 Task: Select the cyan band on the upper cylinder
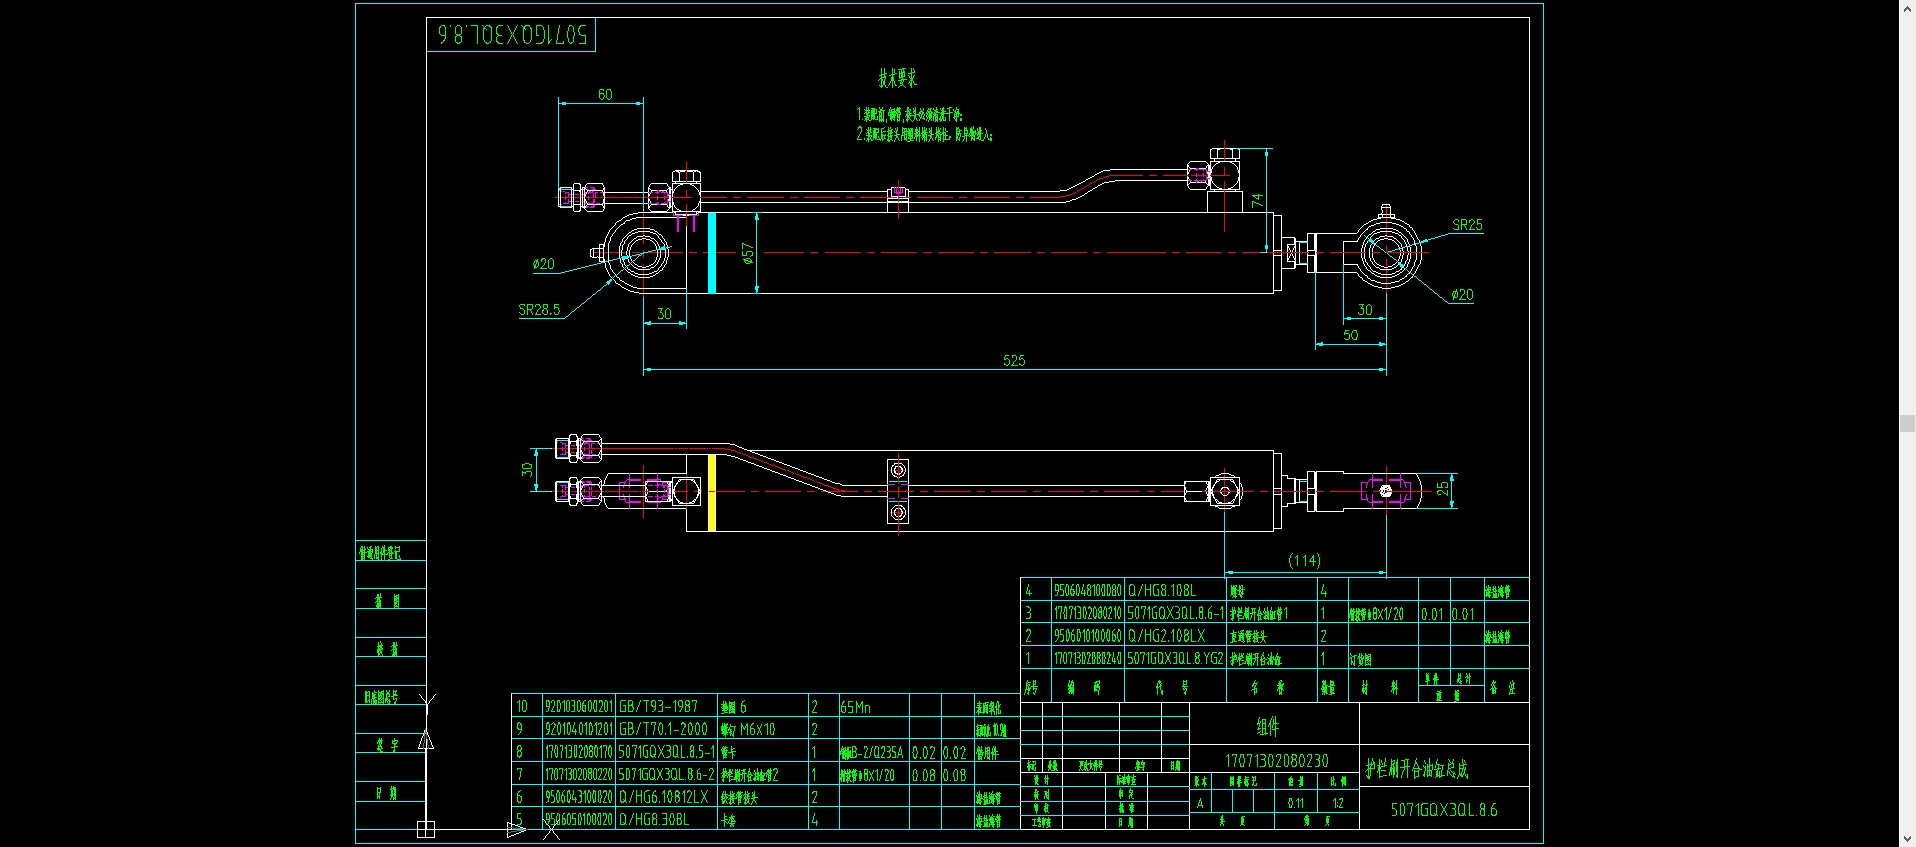(712, 253)
